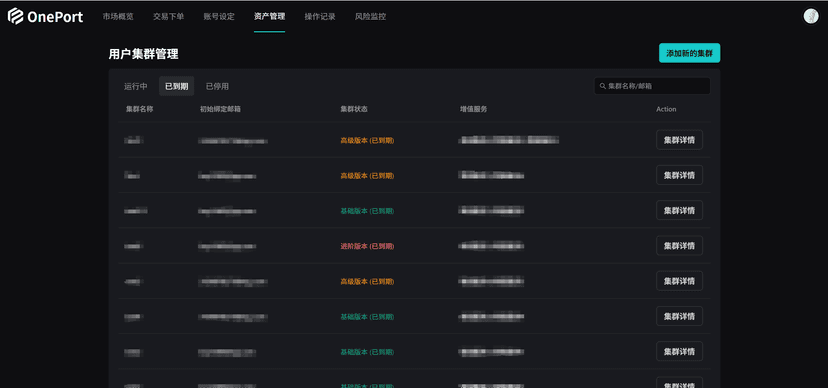
Task: Show 运行中 clusters tab
Action: [136, 86]
